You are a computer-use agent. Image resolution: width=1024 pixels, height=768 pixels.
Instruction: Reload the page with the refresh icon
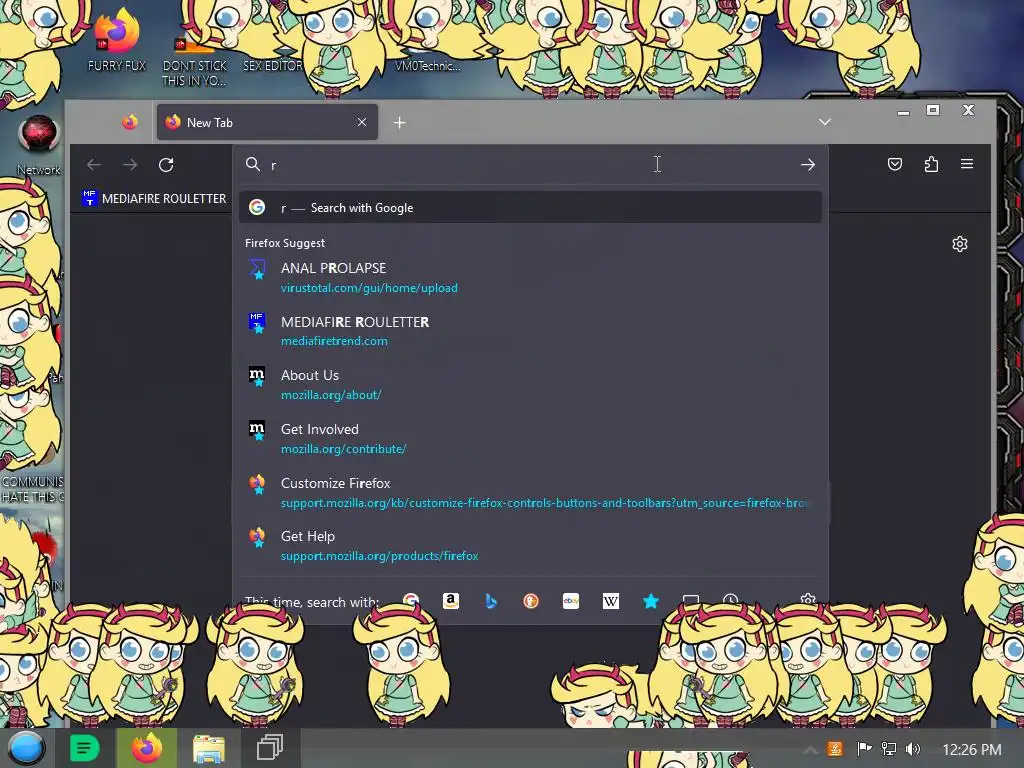[x=166, y=165]
